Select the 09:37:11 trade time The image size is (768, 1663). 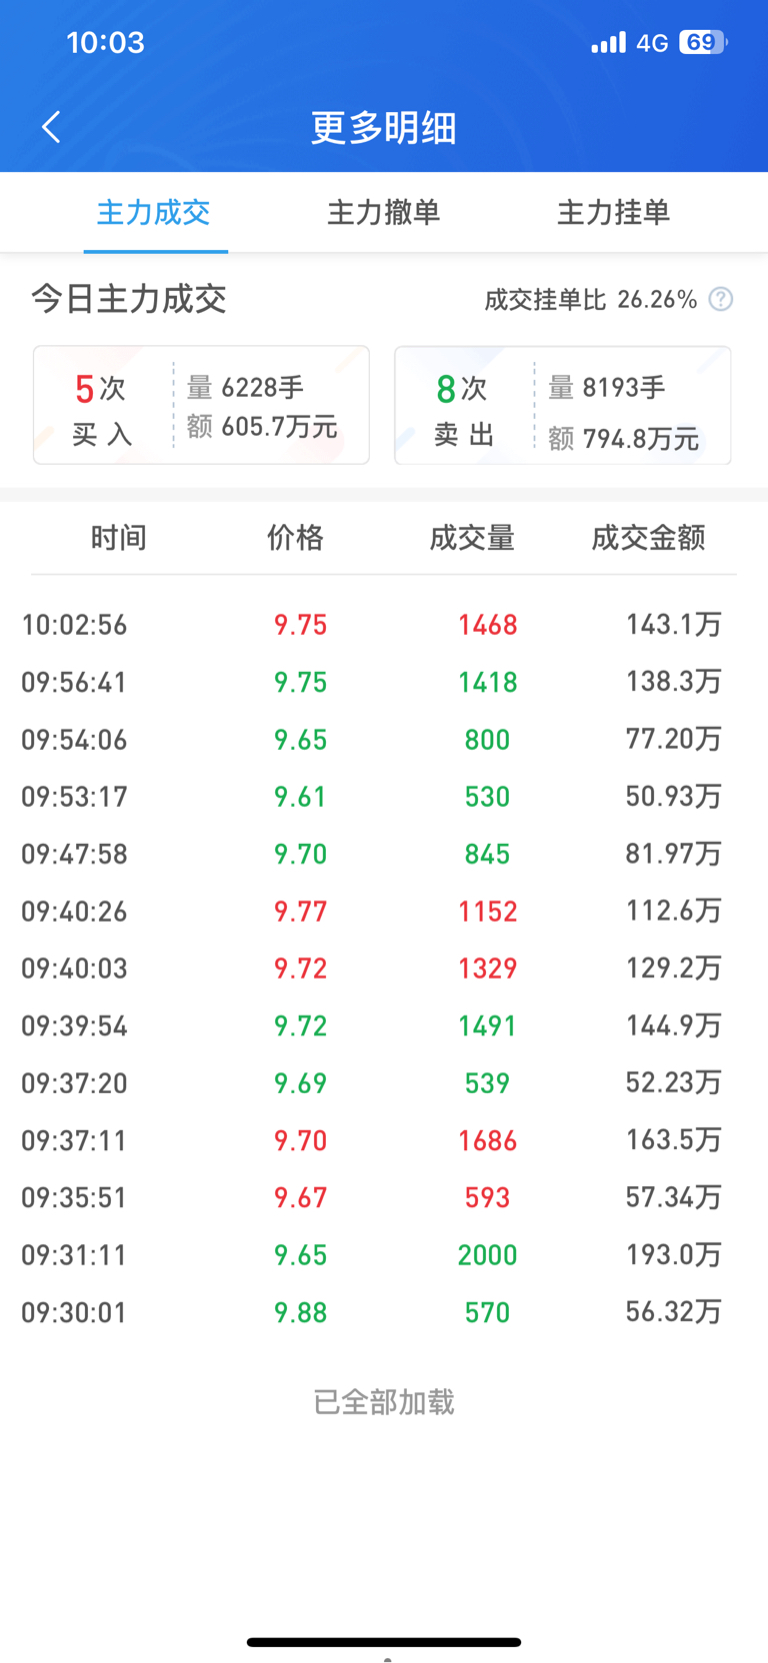pos(75,1141)
